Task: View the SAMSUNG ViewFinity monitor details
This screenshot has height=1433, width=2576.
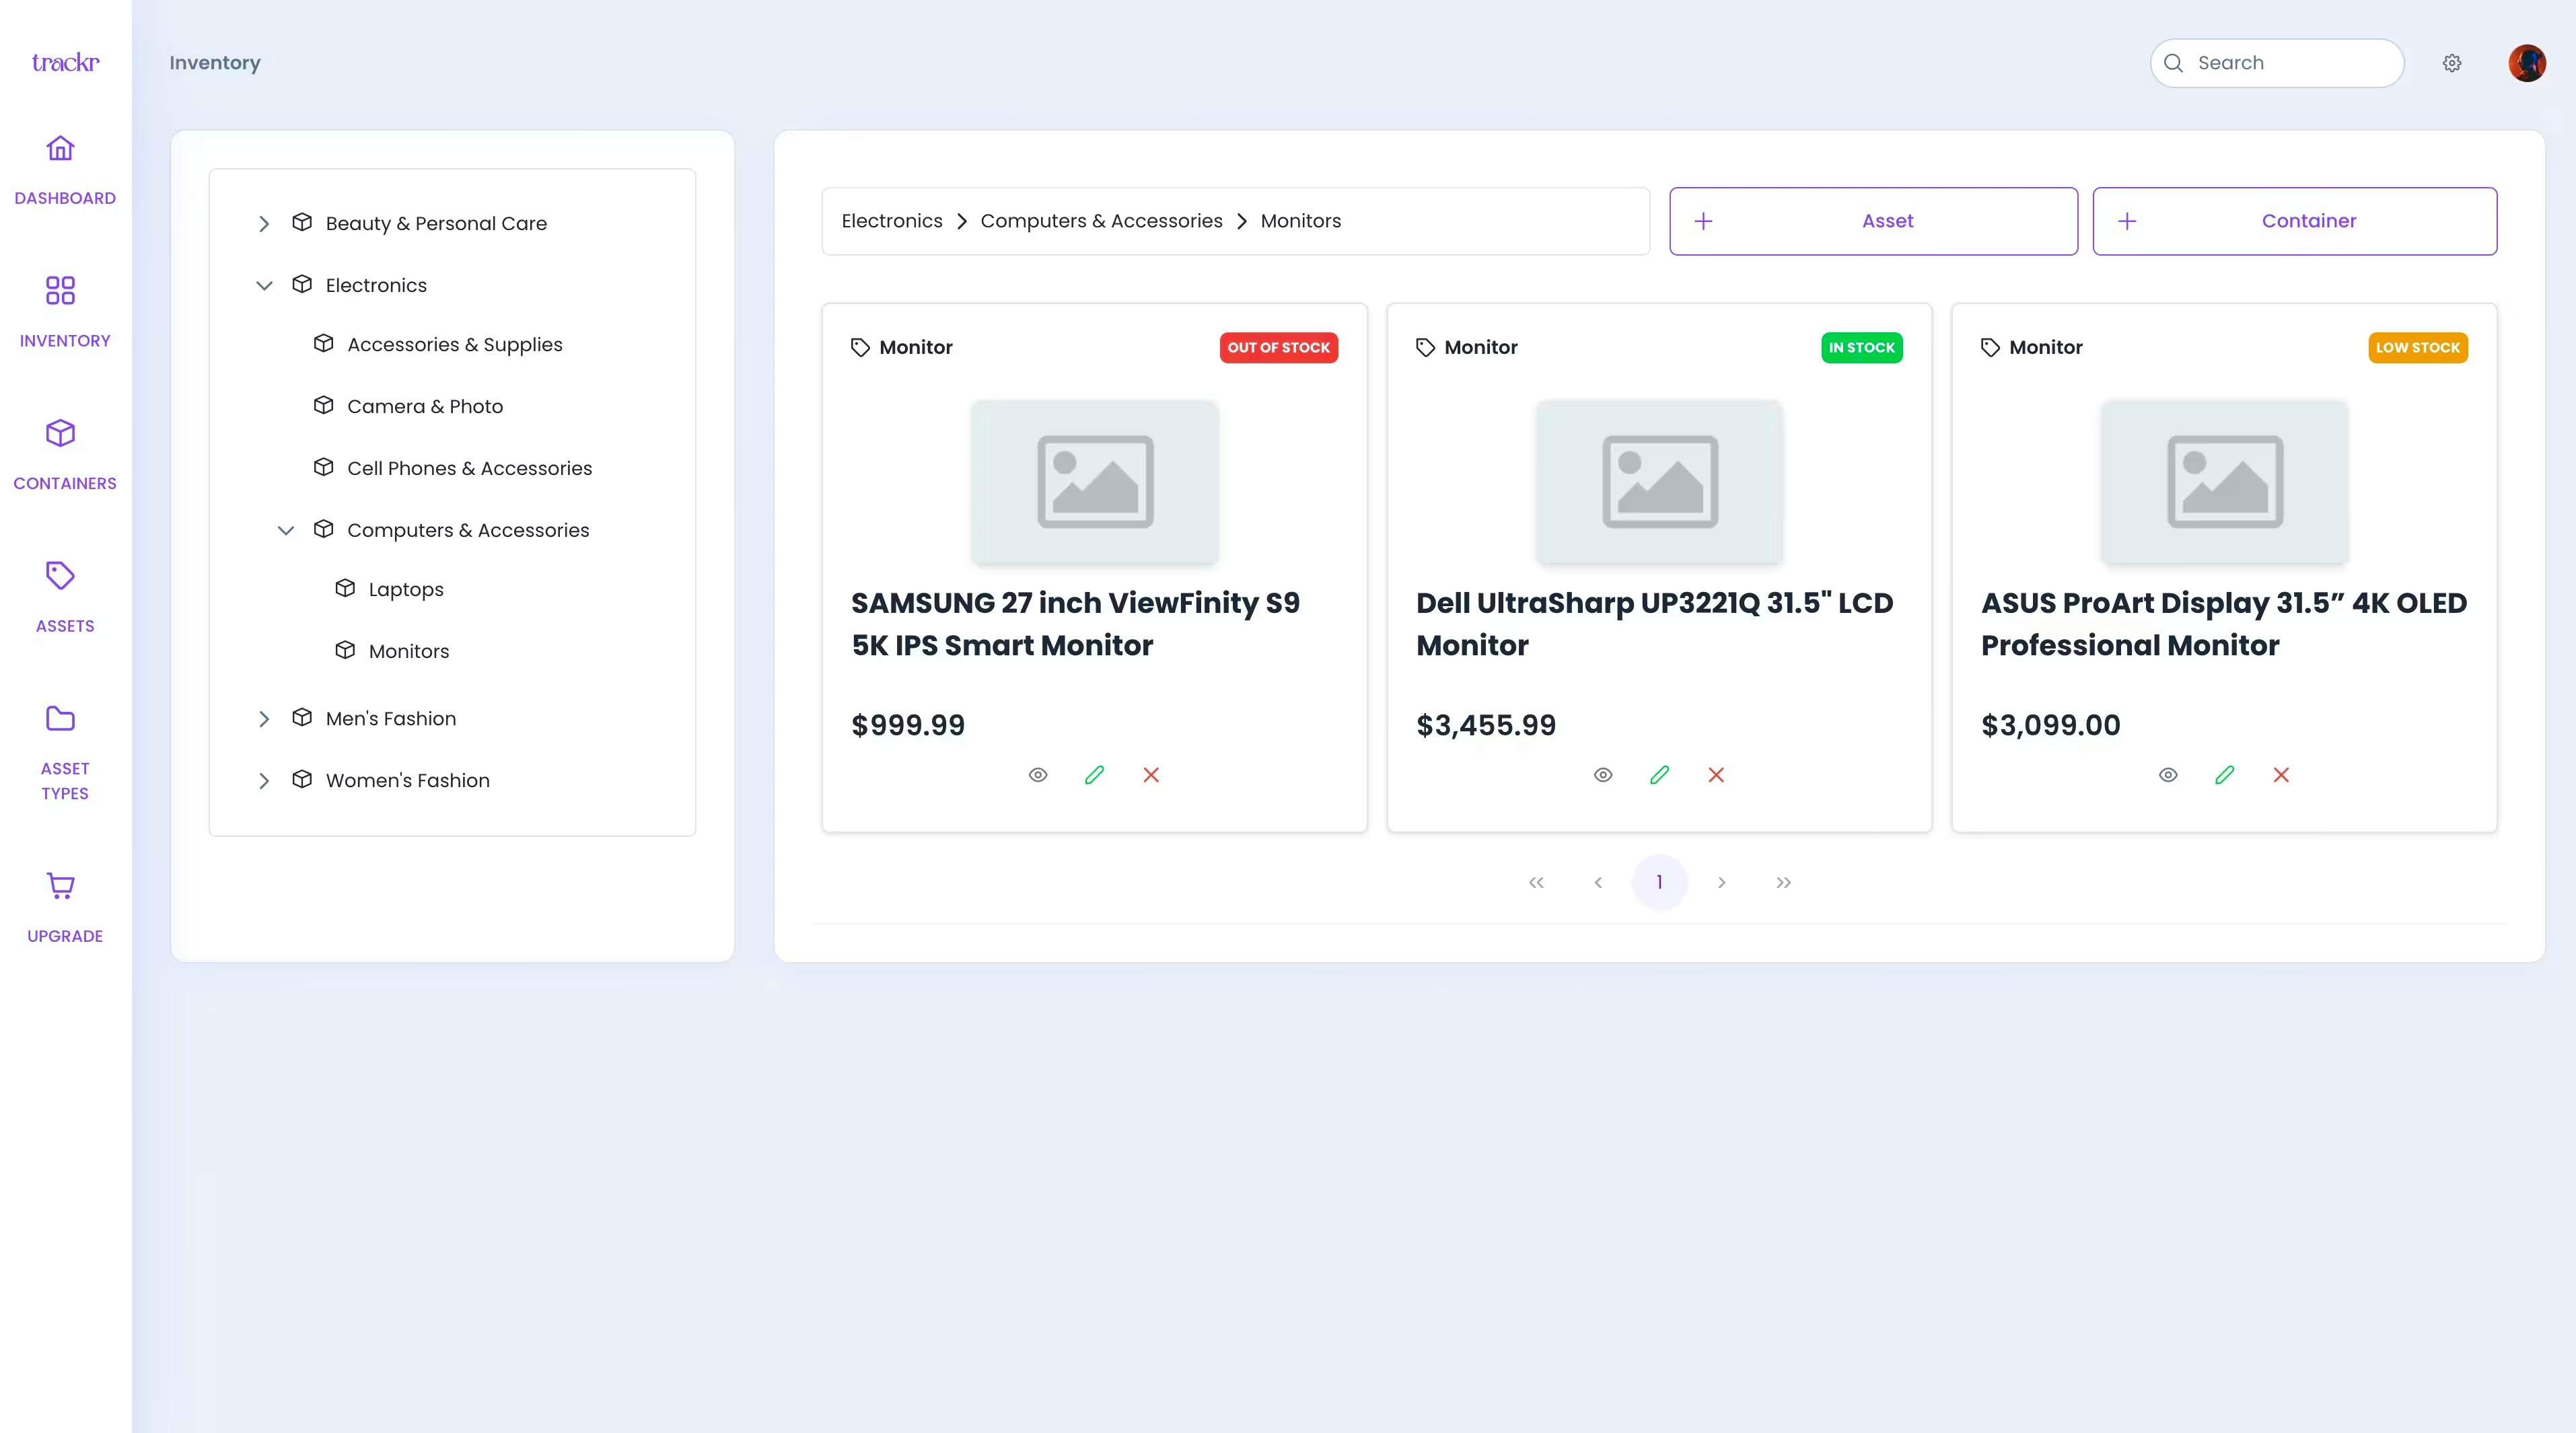Action: (1038, 775)
